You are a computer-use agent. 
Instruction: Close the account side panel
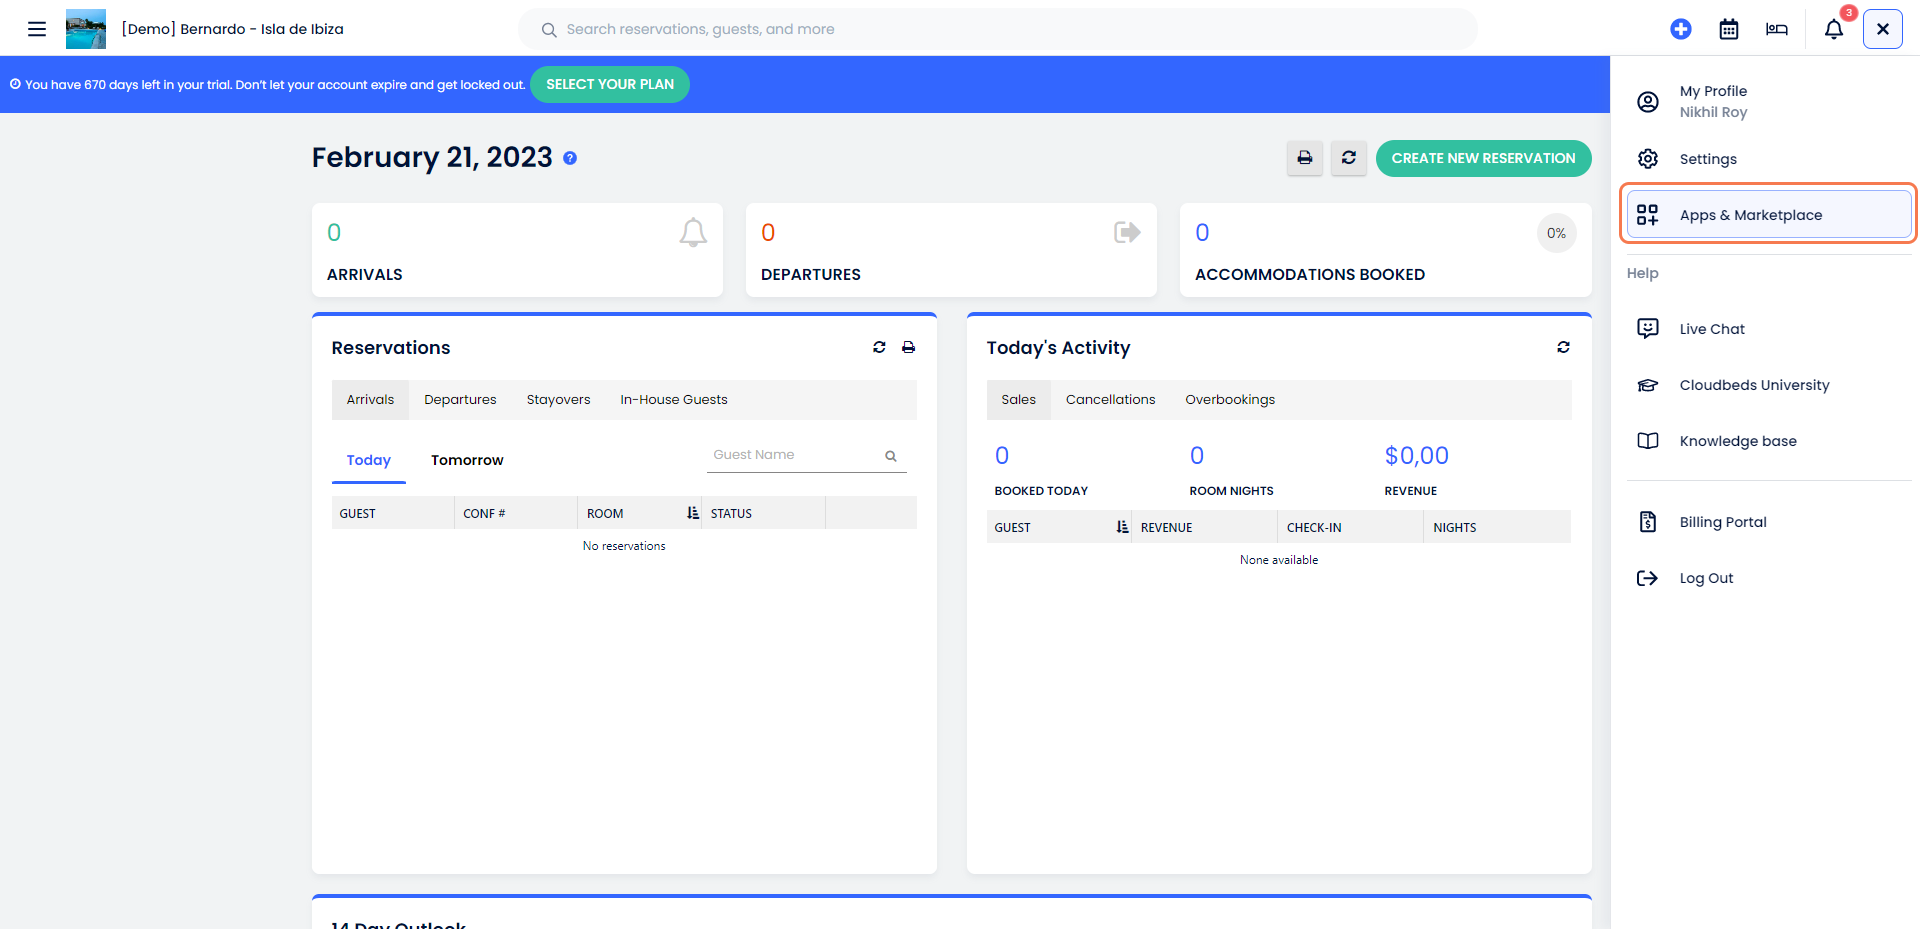[1883, 29]
